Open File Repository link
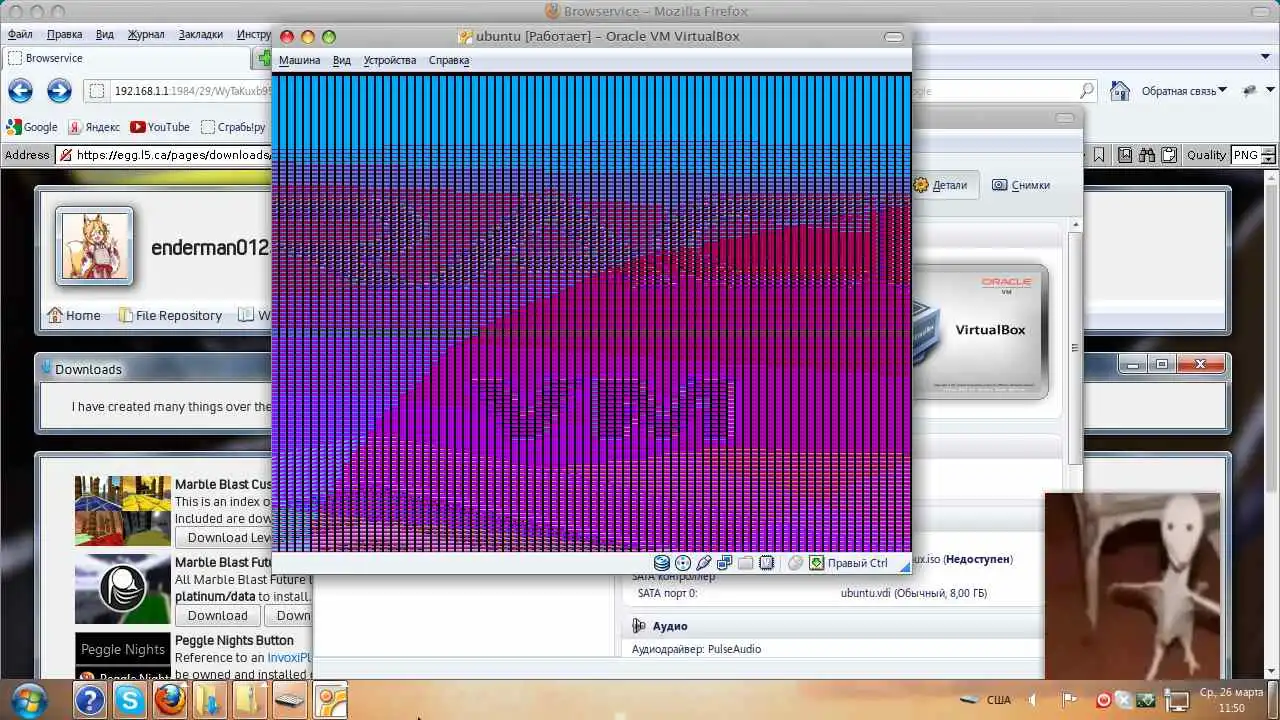 pyautogui.click(x=170, y=315)
